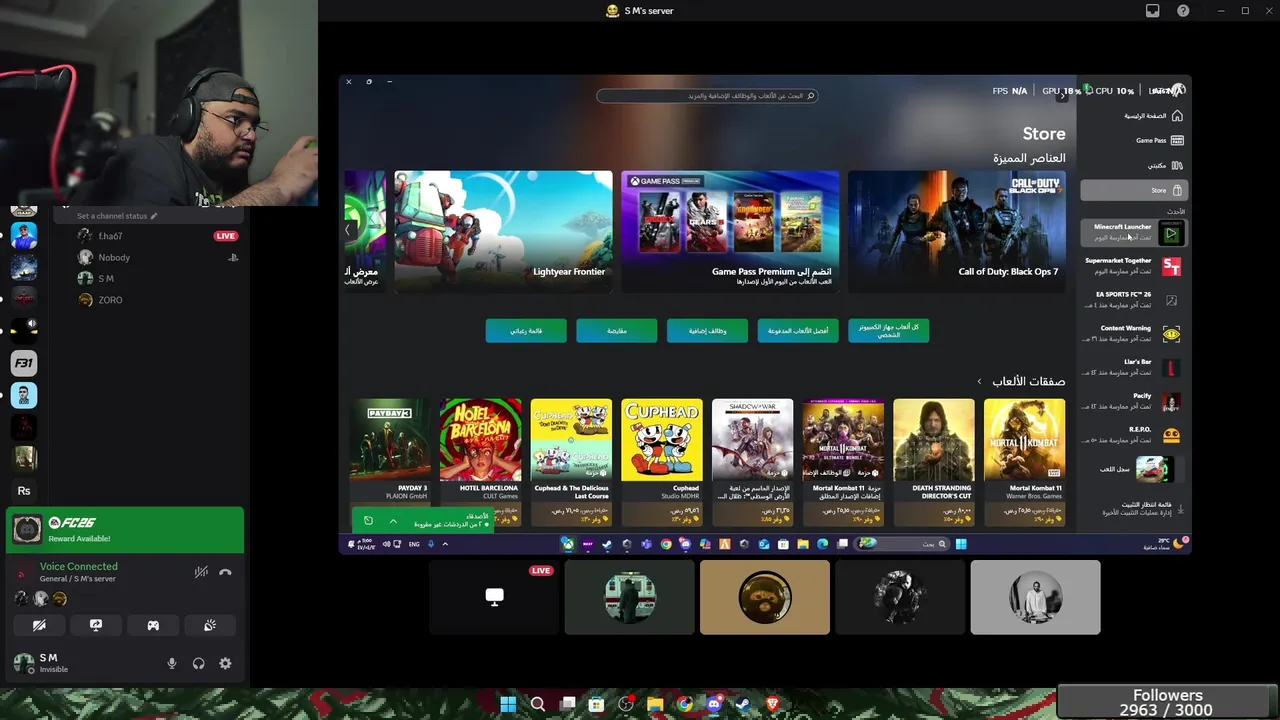Toggle Discord headphones deafen
This screenshot has width=1280, height=720.
198,663
